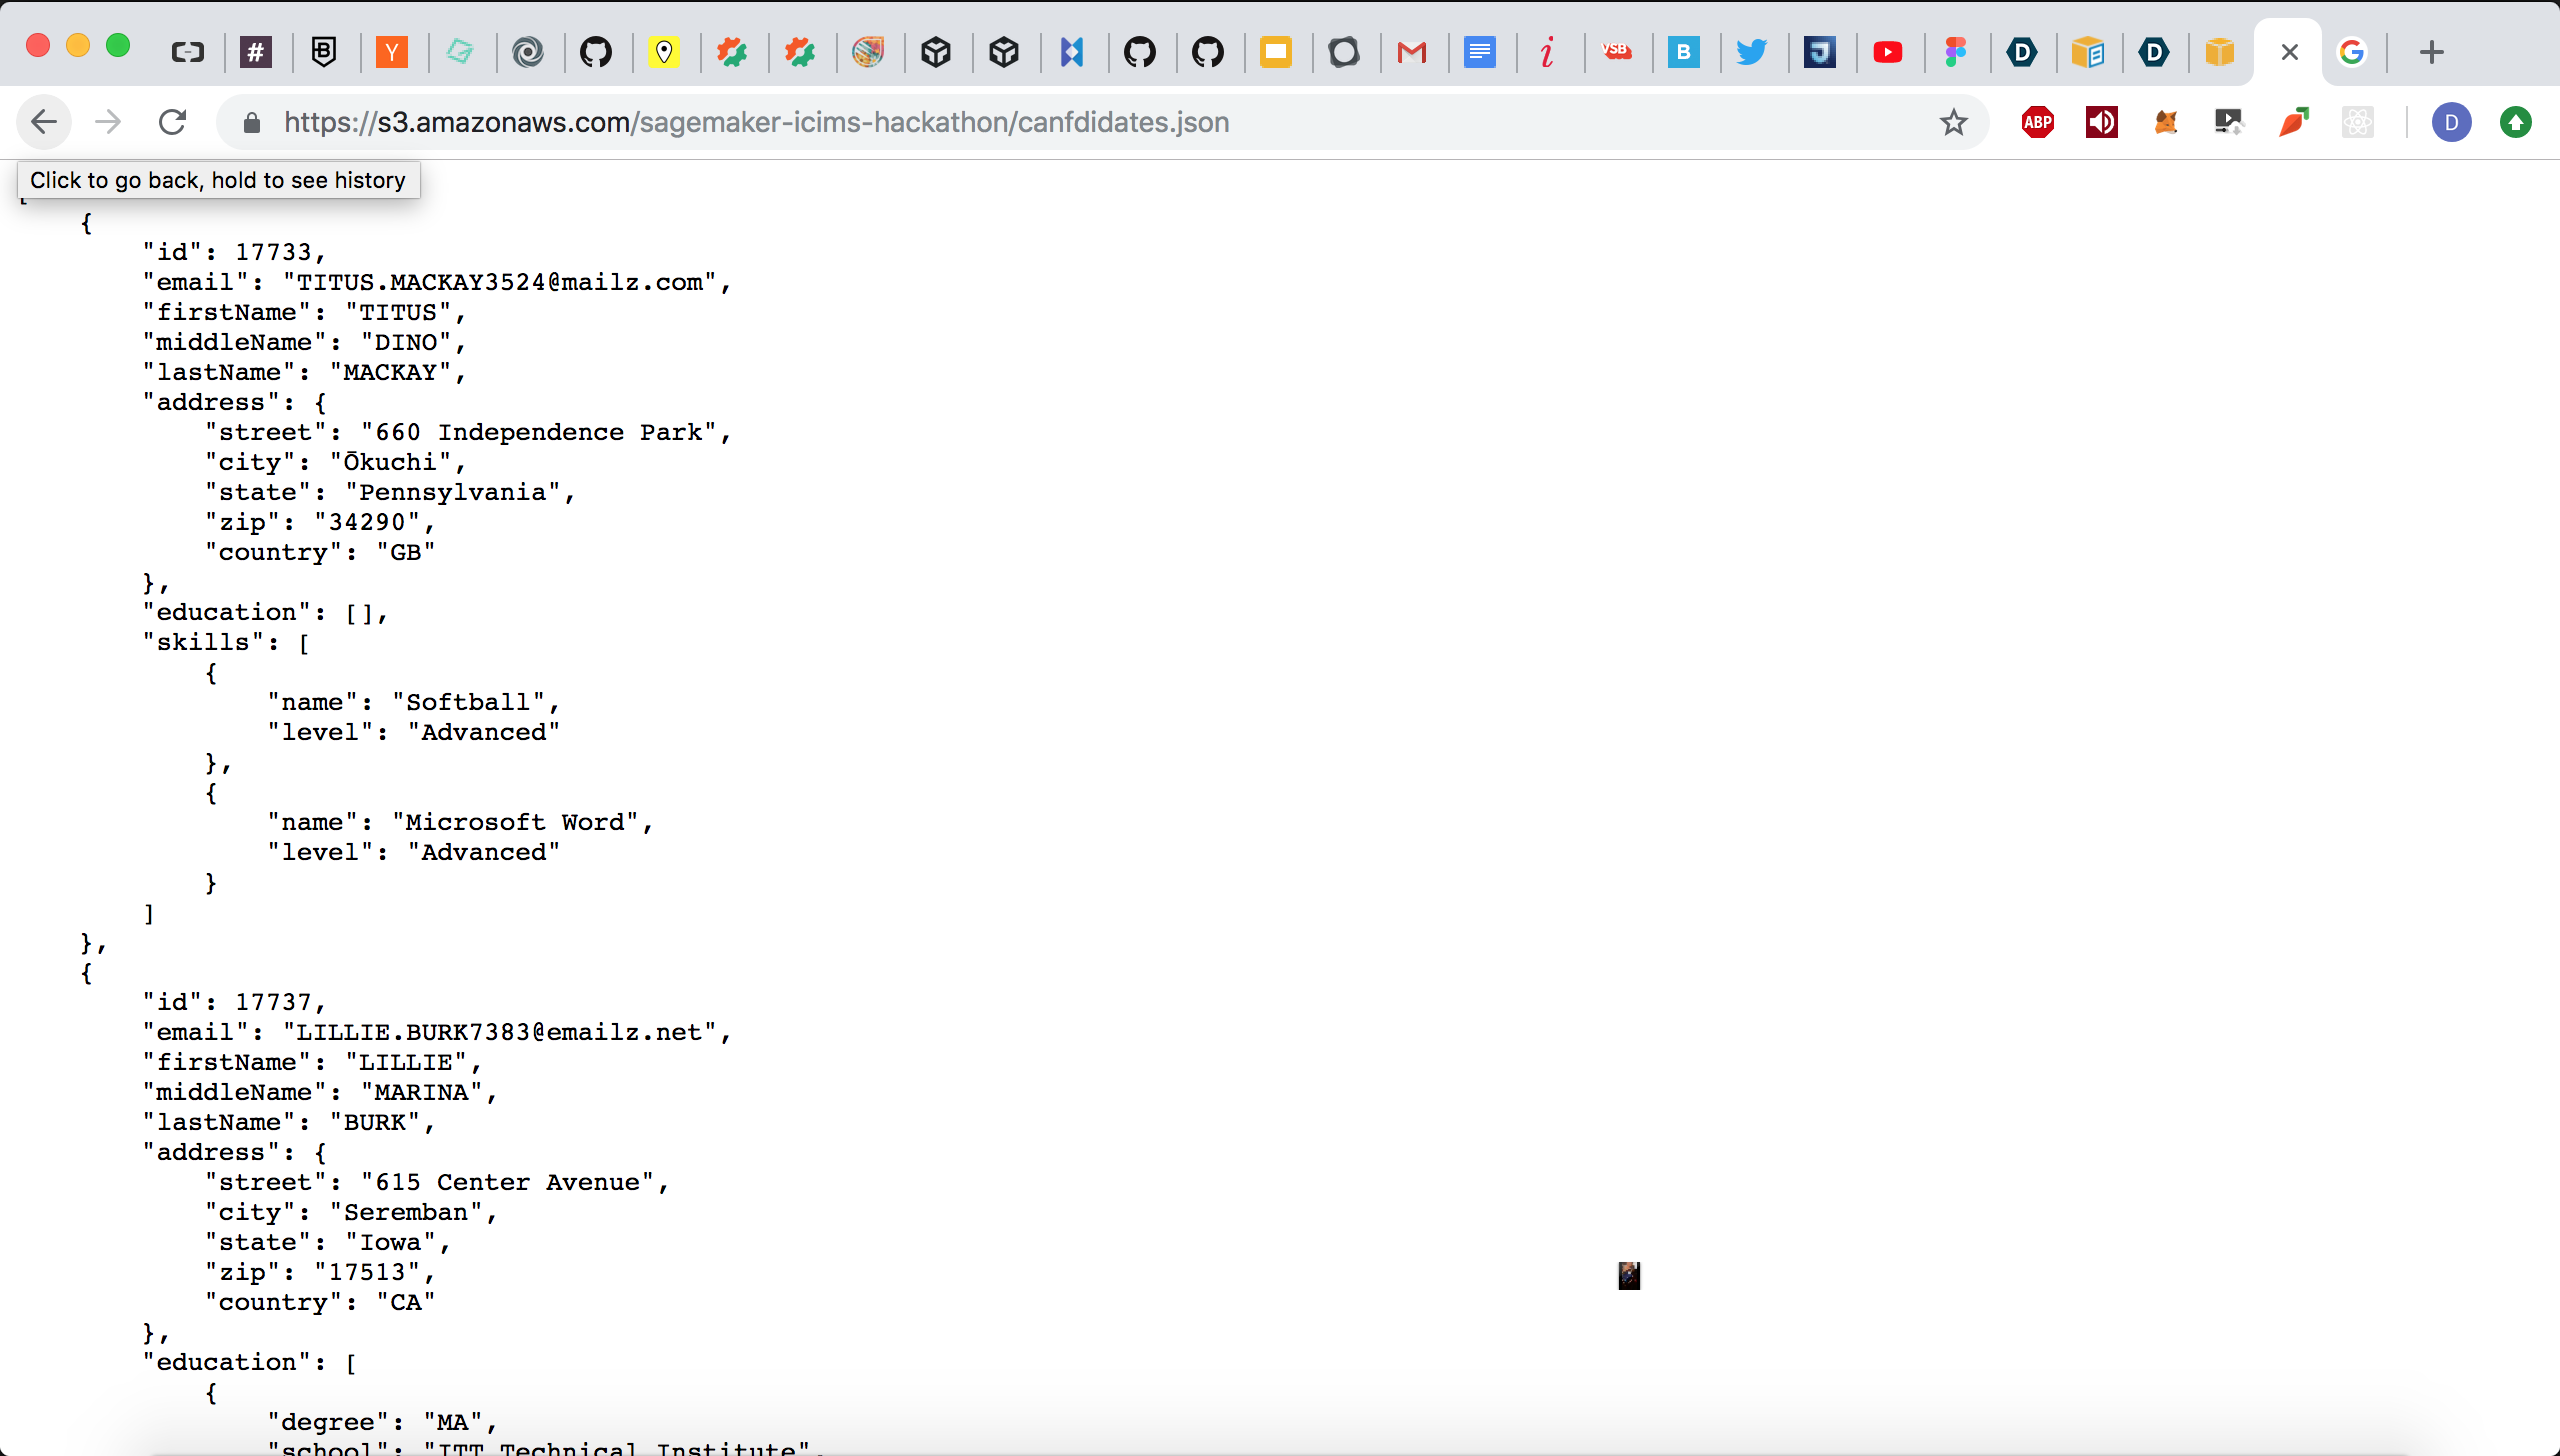Close the current active tab
This screenshot has height=1456, width=2560.
point(2289,52)
